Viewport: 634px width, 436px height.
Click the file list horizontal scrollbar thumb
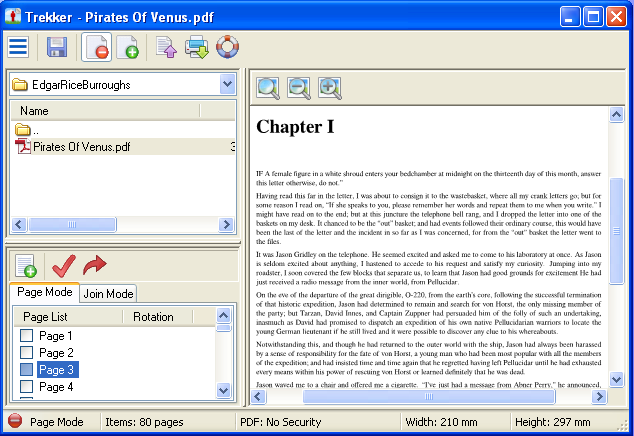click(72, 224)
